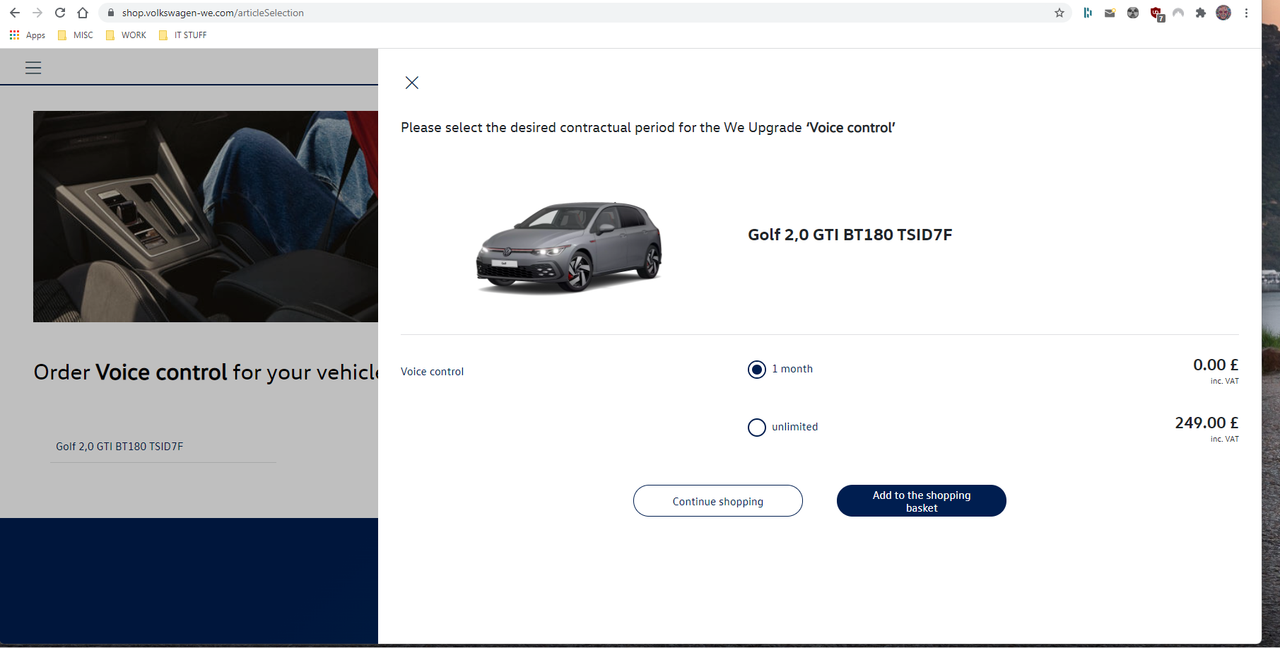Reload the current page
This screenshot has width=1280, height=648.
[60, 13]
